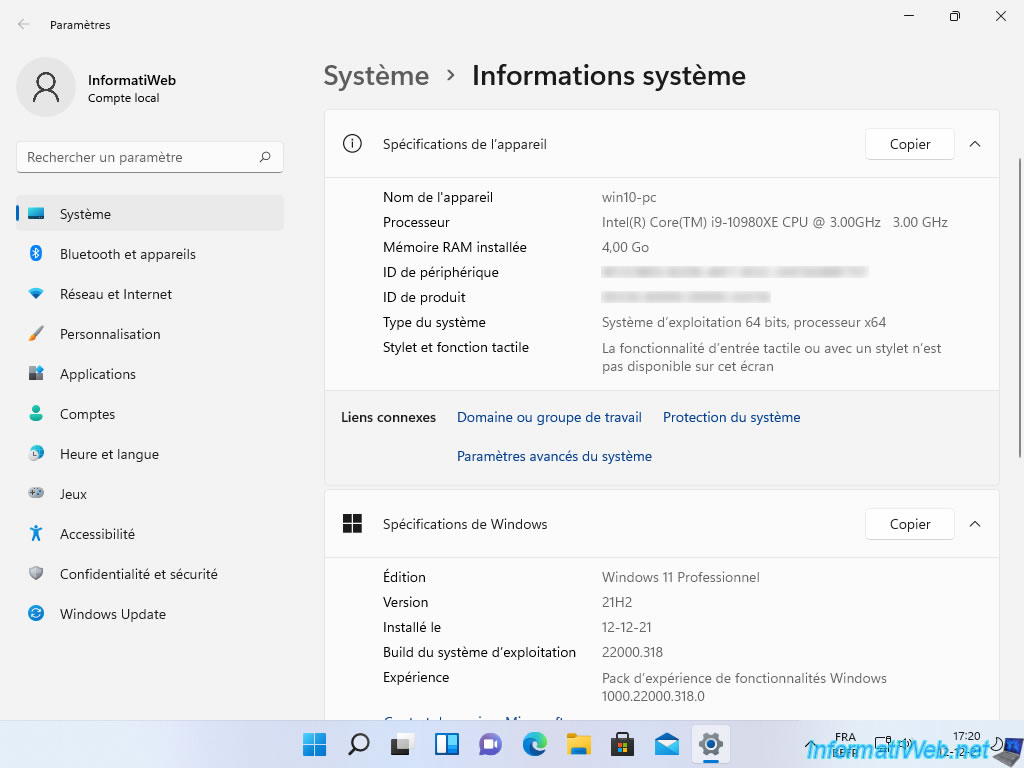
Task: Launch Microsoft Edge from the taskbar
Action: click(534, 744)
